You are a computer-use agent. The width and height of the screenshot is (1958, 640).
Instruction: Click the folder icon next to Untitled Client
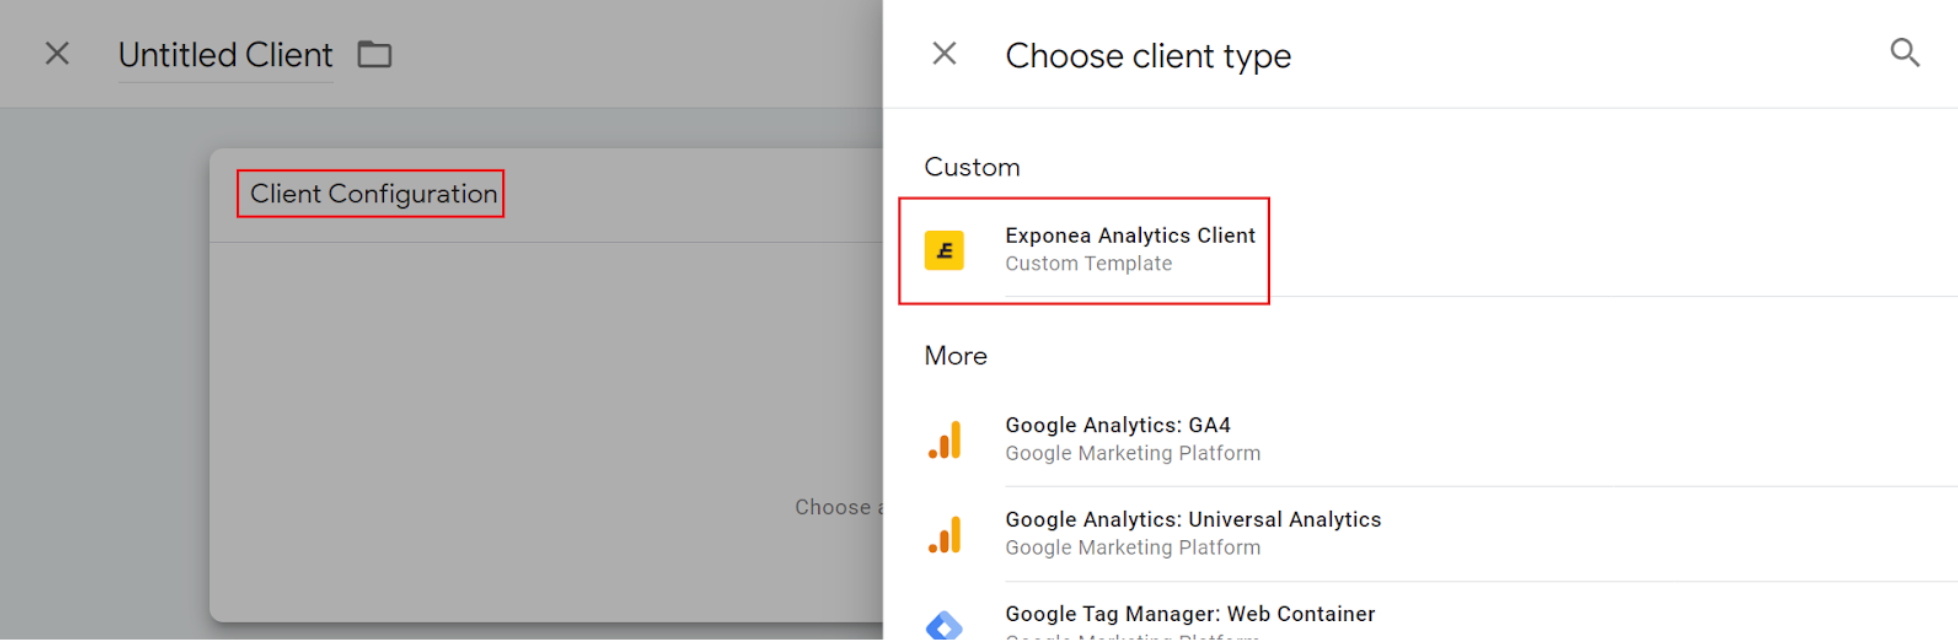click(375, 54)
